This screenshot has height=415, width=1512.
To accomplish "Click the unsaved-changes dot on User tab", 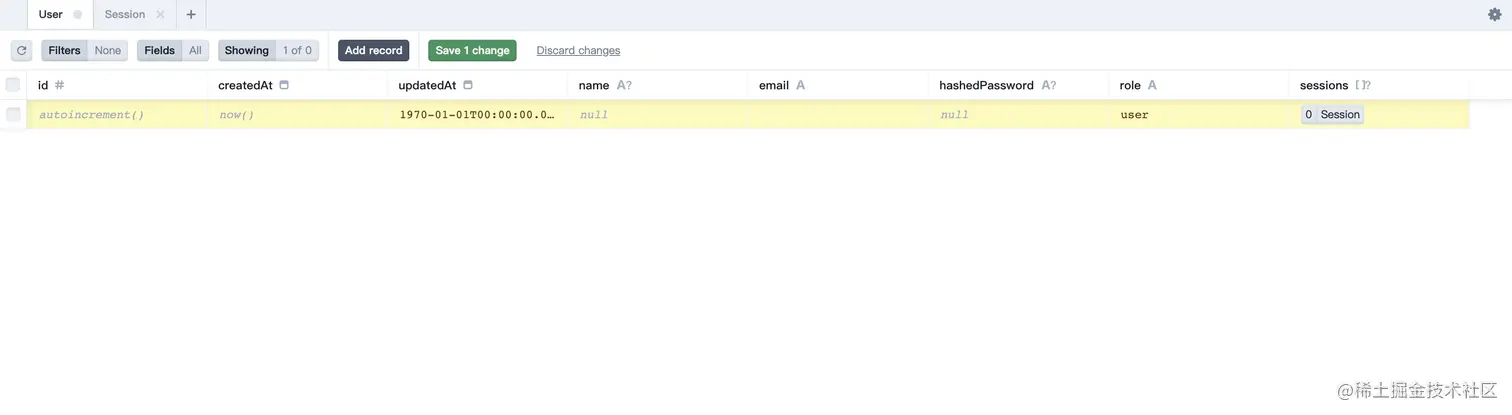I will [77, 15].
